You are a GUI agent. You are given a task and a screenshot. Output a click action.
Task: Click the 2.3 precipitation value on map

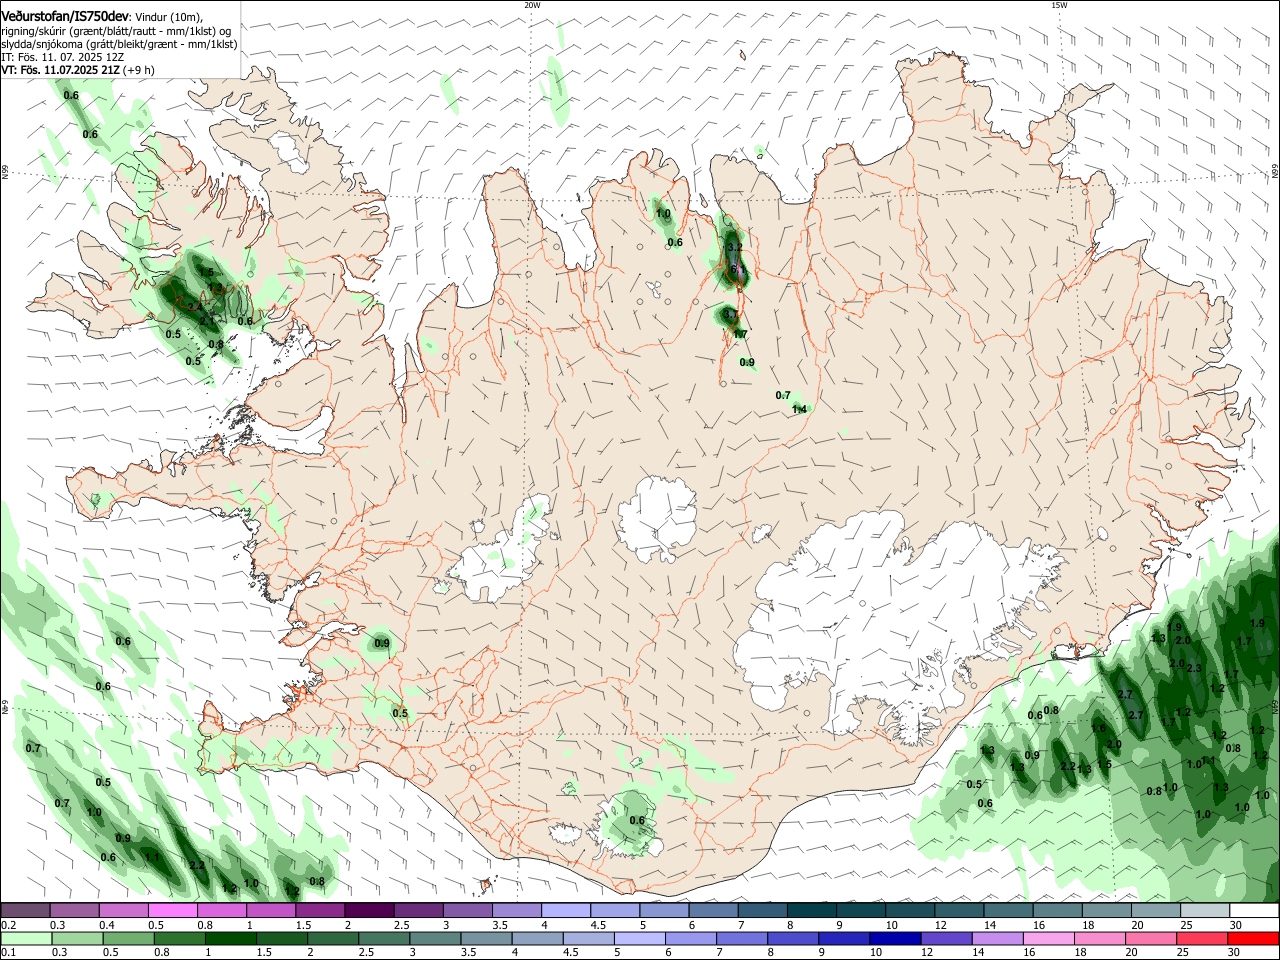(1193, 668)
